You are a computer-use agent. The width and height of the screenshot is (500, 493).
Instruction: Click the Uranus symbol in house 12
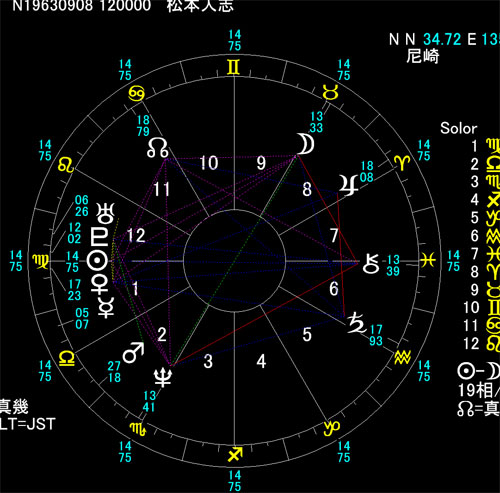[x=105, y=213]
